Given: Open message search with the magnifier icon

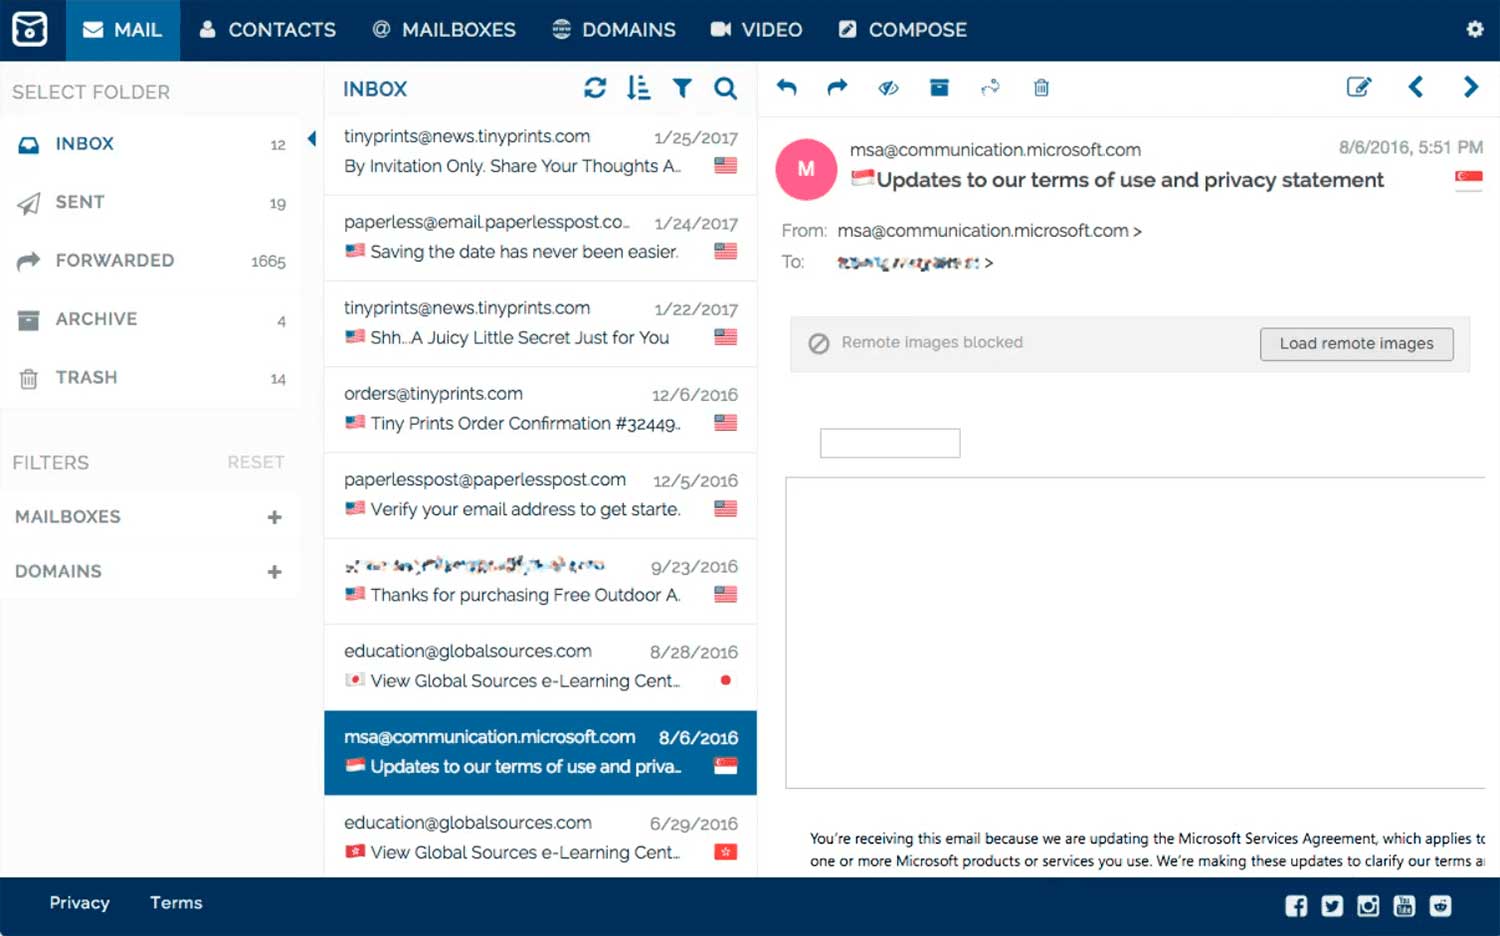Looking at the screenshot, I should (x=726, y=88).
